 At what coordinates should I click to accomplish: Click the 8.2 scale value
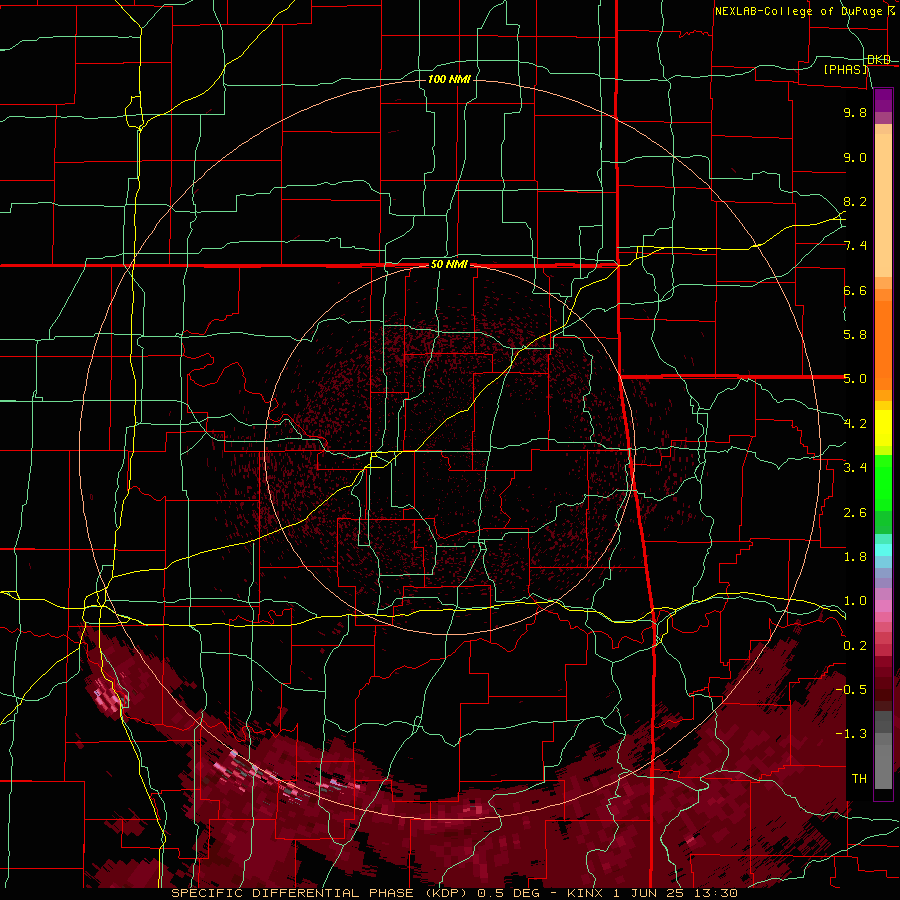[x=855, y=201]
